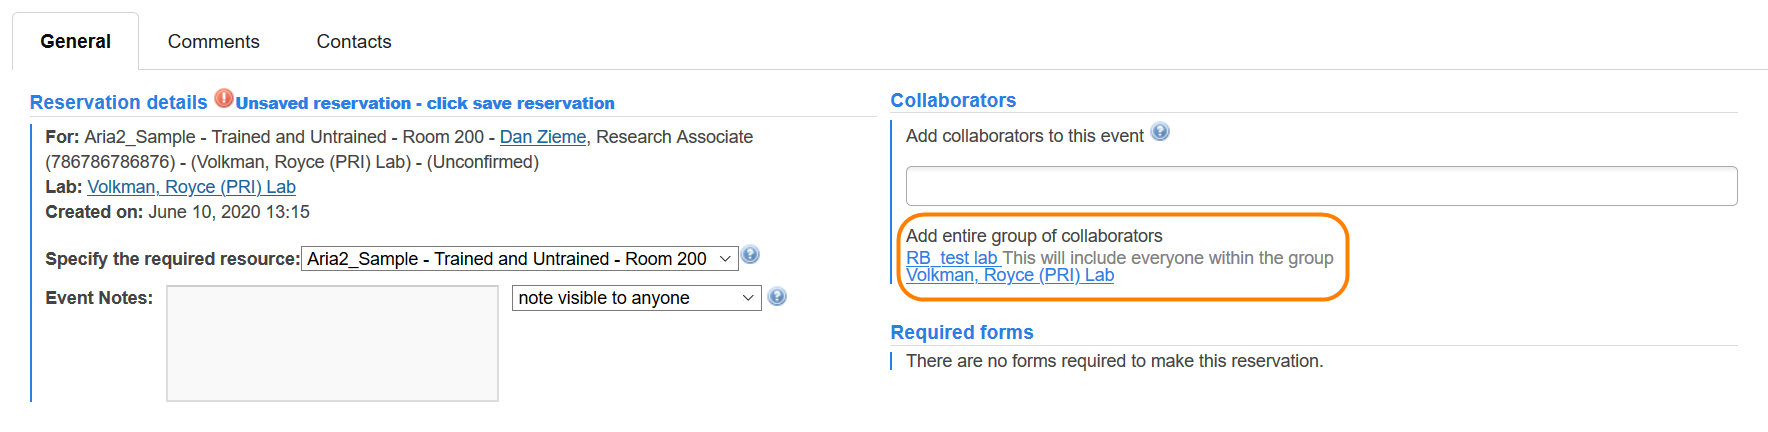The image size is (1768, 432).
Task: Open Volkman, Royce lab link in Lab field
Action: (x=191, y=187)
